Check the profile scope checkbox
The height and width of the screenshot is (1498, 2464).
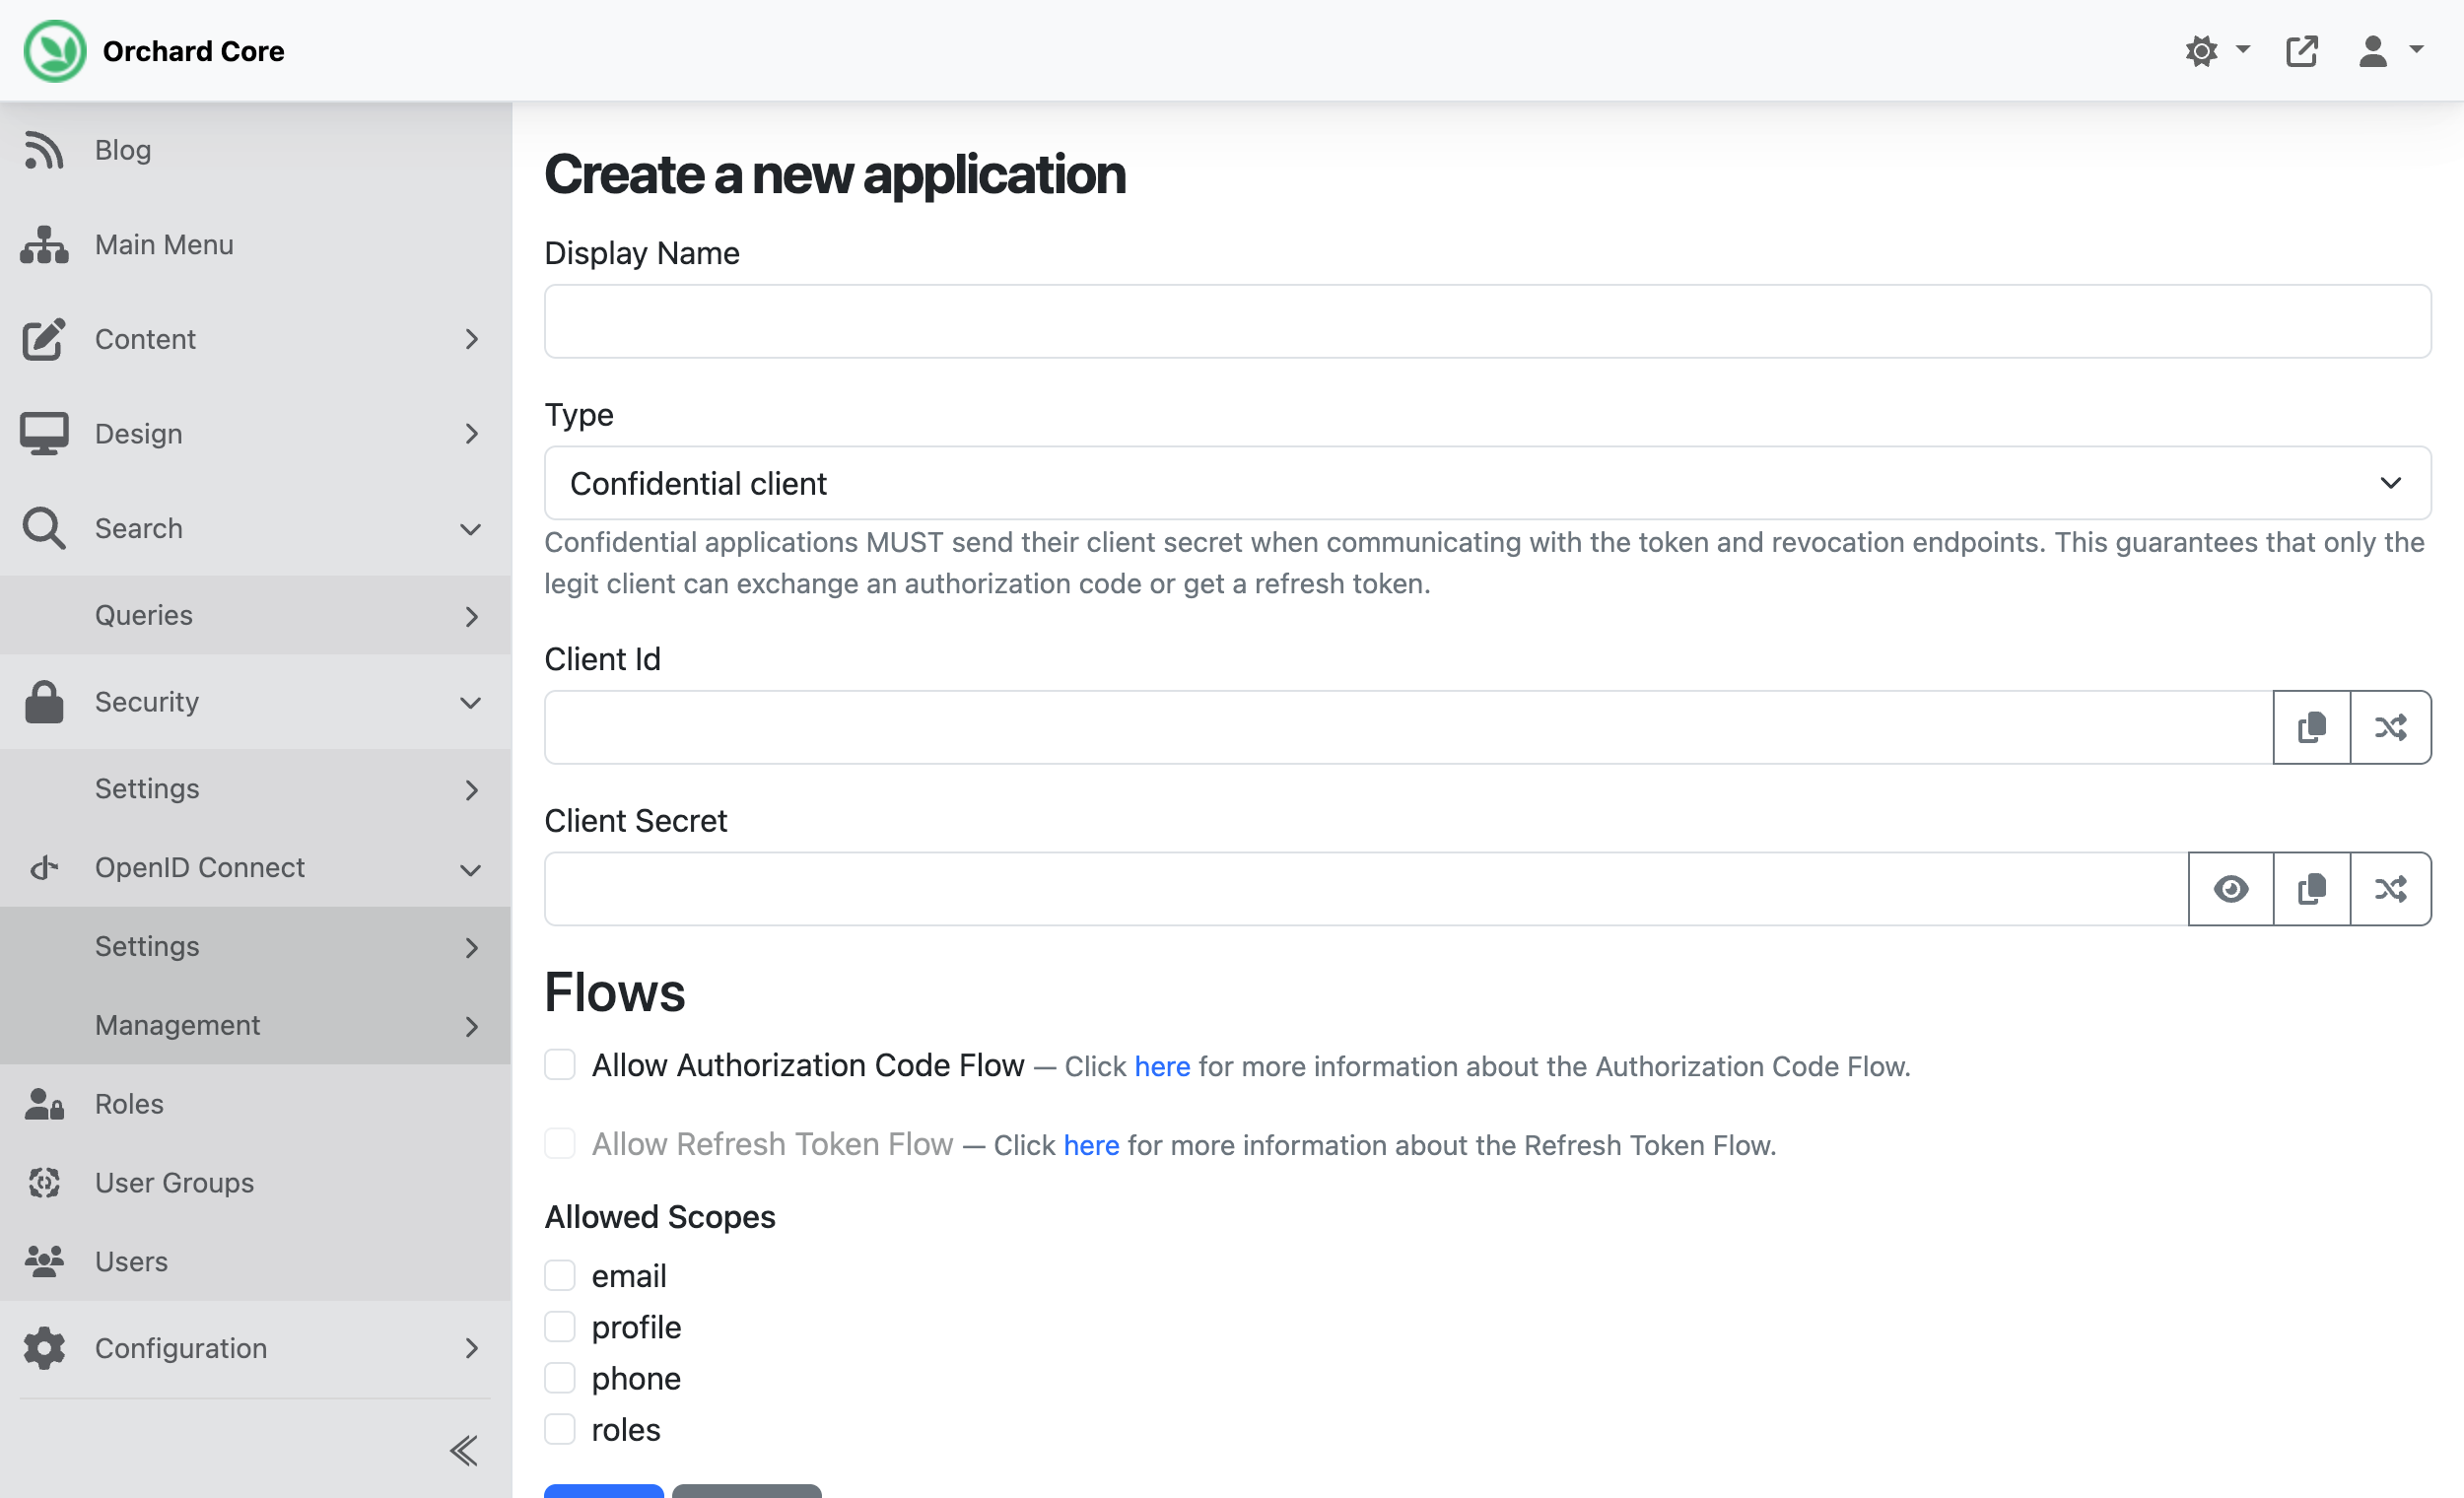[560, 1327]
